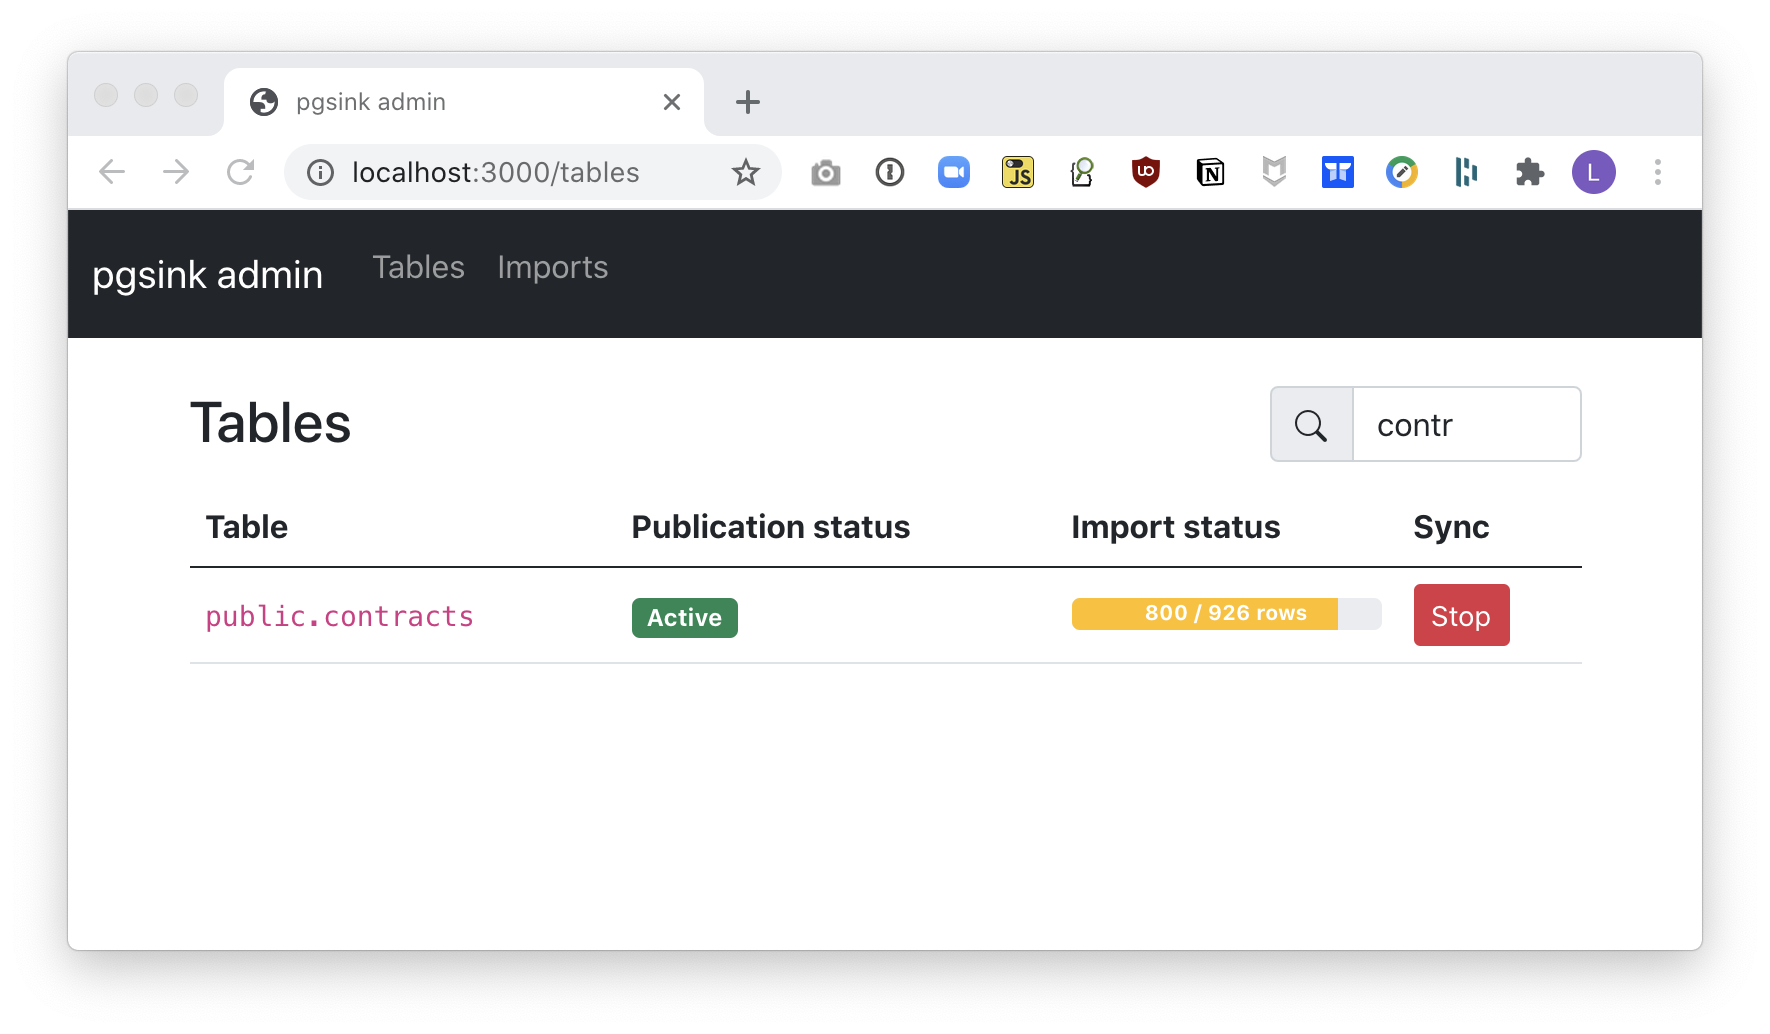Switch to the Imports page
The width and height of the screenshot is (1770, 1034).
tap(552, 267)
